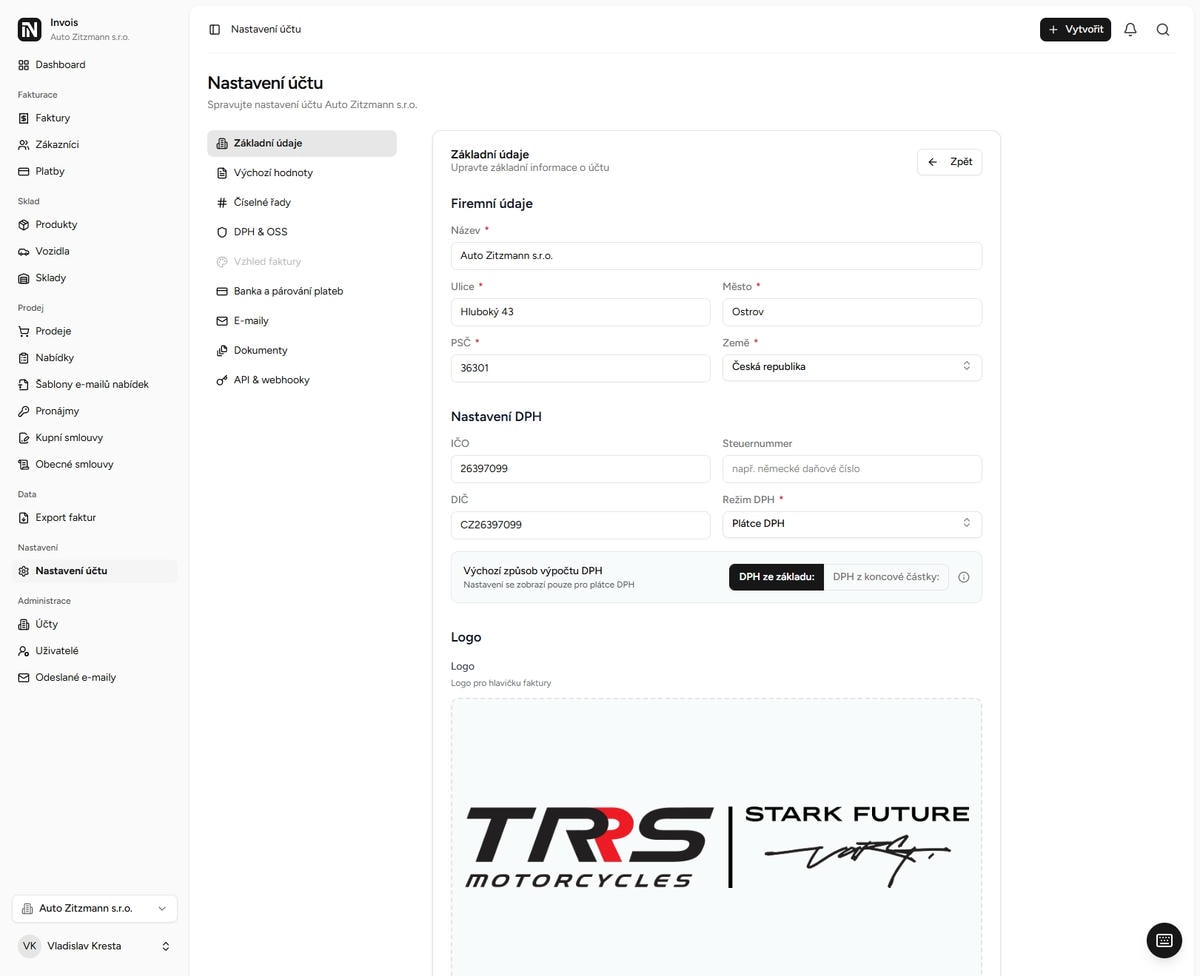The image size is (1200, 976).
Task: Click the Ulice street field
Action: pyautogui.click(x=580, y=312)
